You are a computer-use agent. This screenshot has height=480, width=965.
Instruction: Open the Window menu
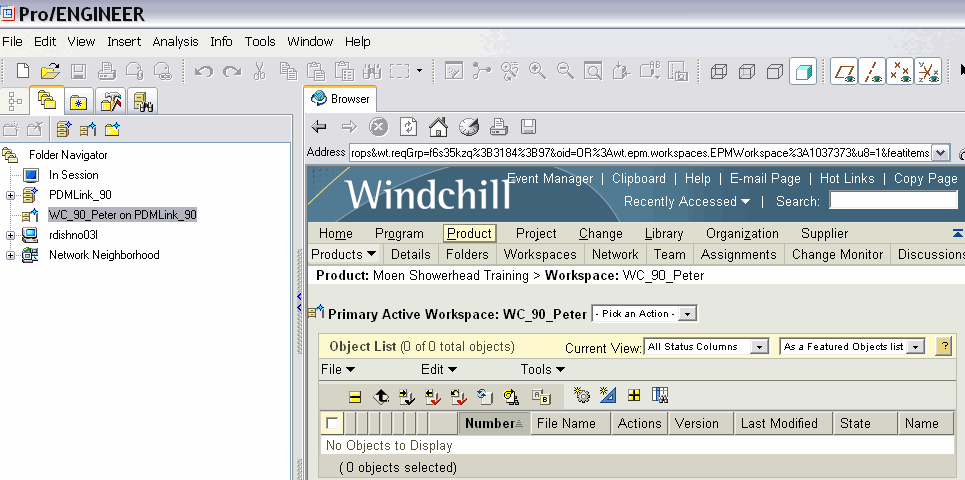coord(310,42)
